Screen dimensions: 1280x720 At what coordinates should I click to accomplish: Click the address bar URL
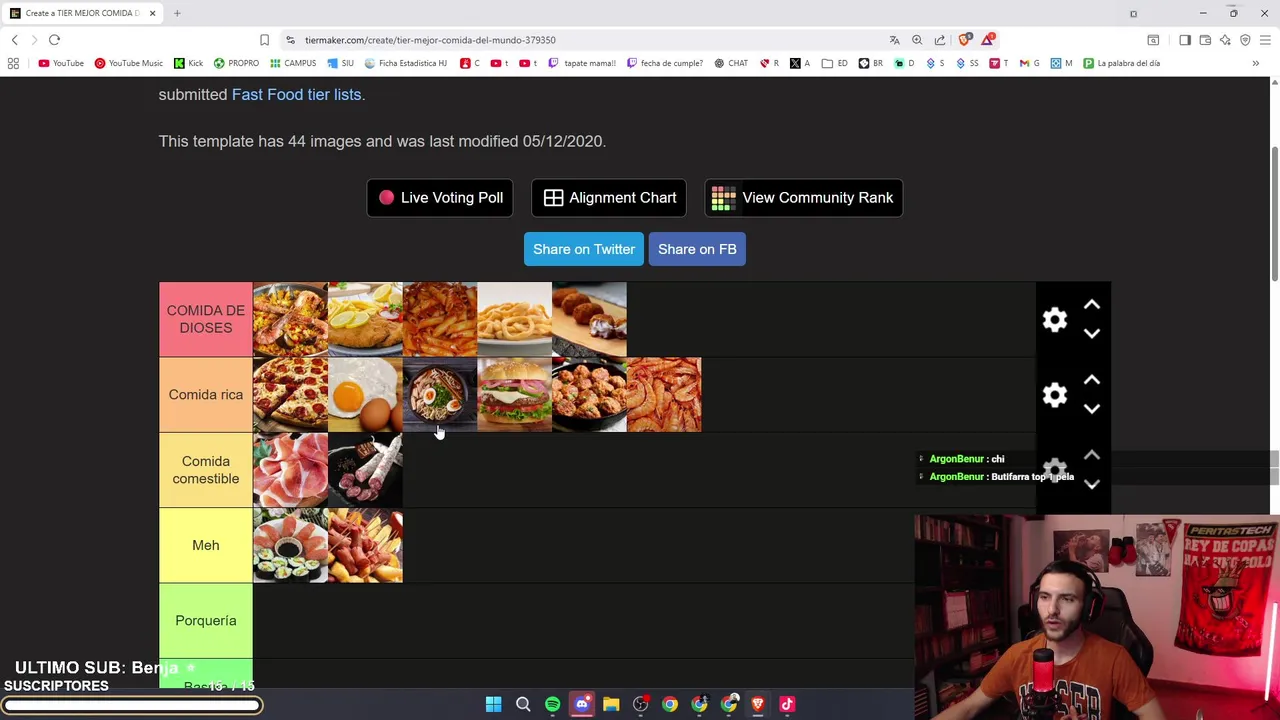point(430,40)
